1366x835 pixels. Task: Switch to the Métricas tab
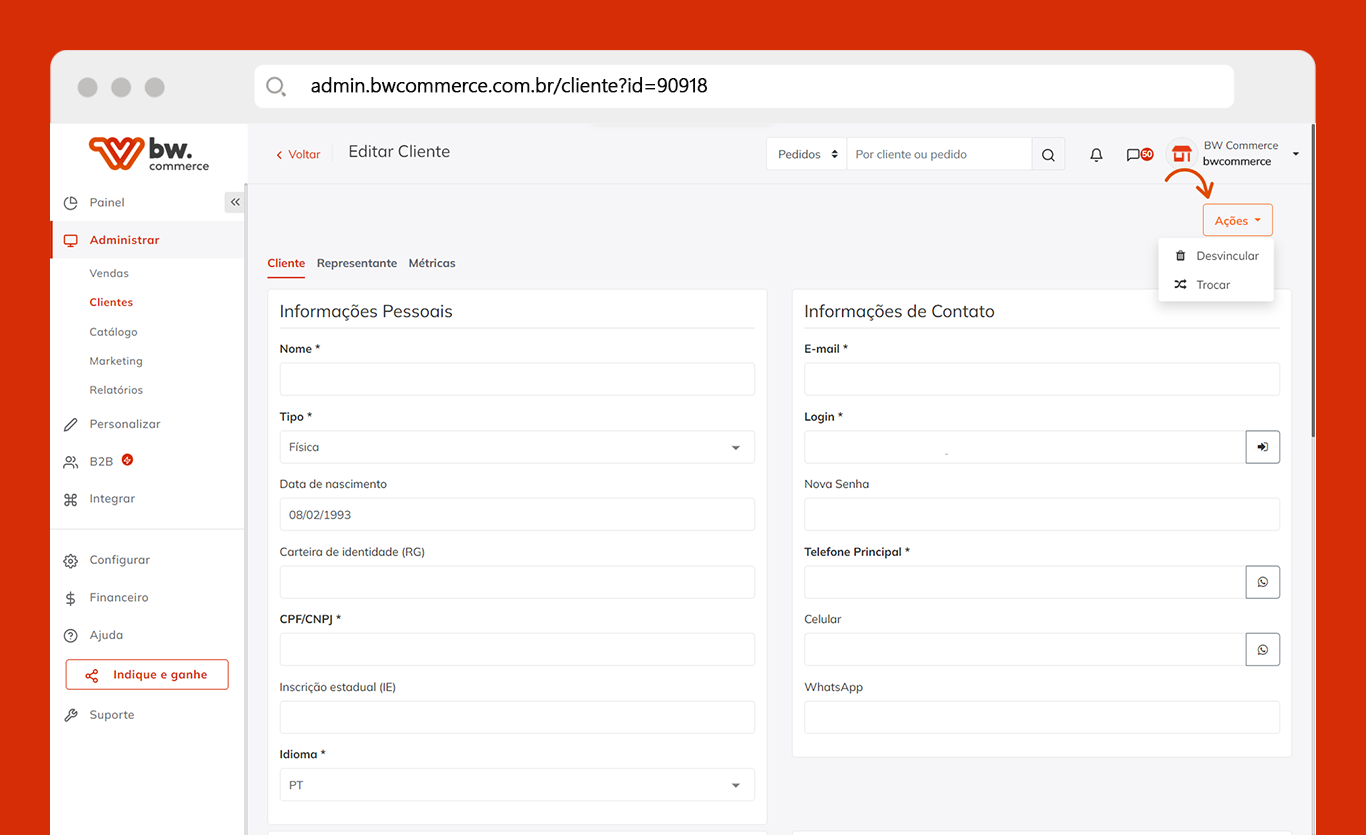point(432,263)
